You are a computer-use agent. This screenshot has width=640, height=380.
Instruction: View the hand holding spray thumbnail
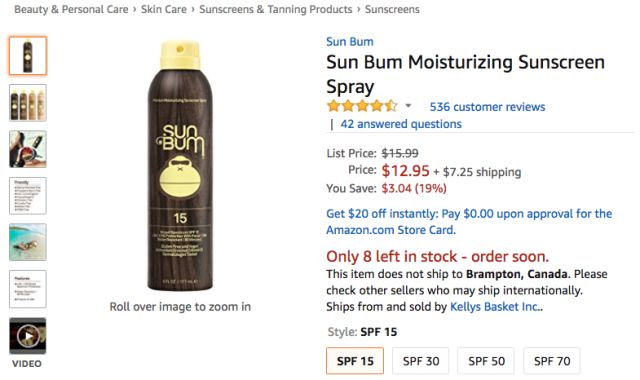[x=28, y=149]
